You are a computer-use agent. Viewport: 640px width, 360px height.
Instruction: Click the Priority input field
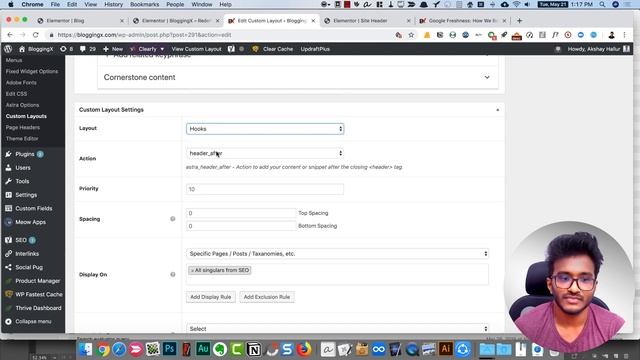(x=265, y=189)
